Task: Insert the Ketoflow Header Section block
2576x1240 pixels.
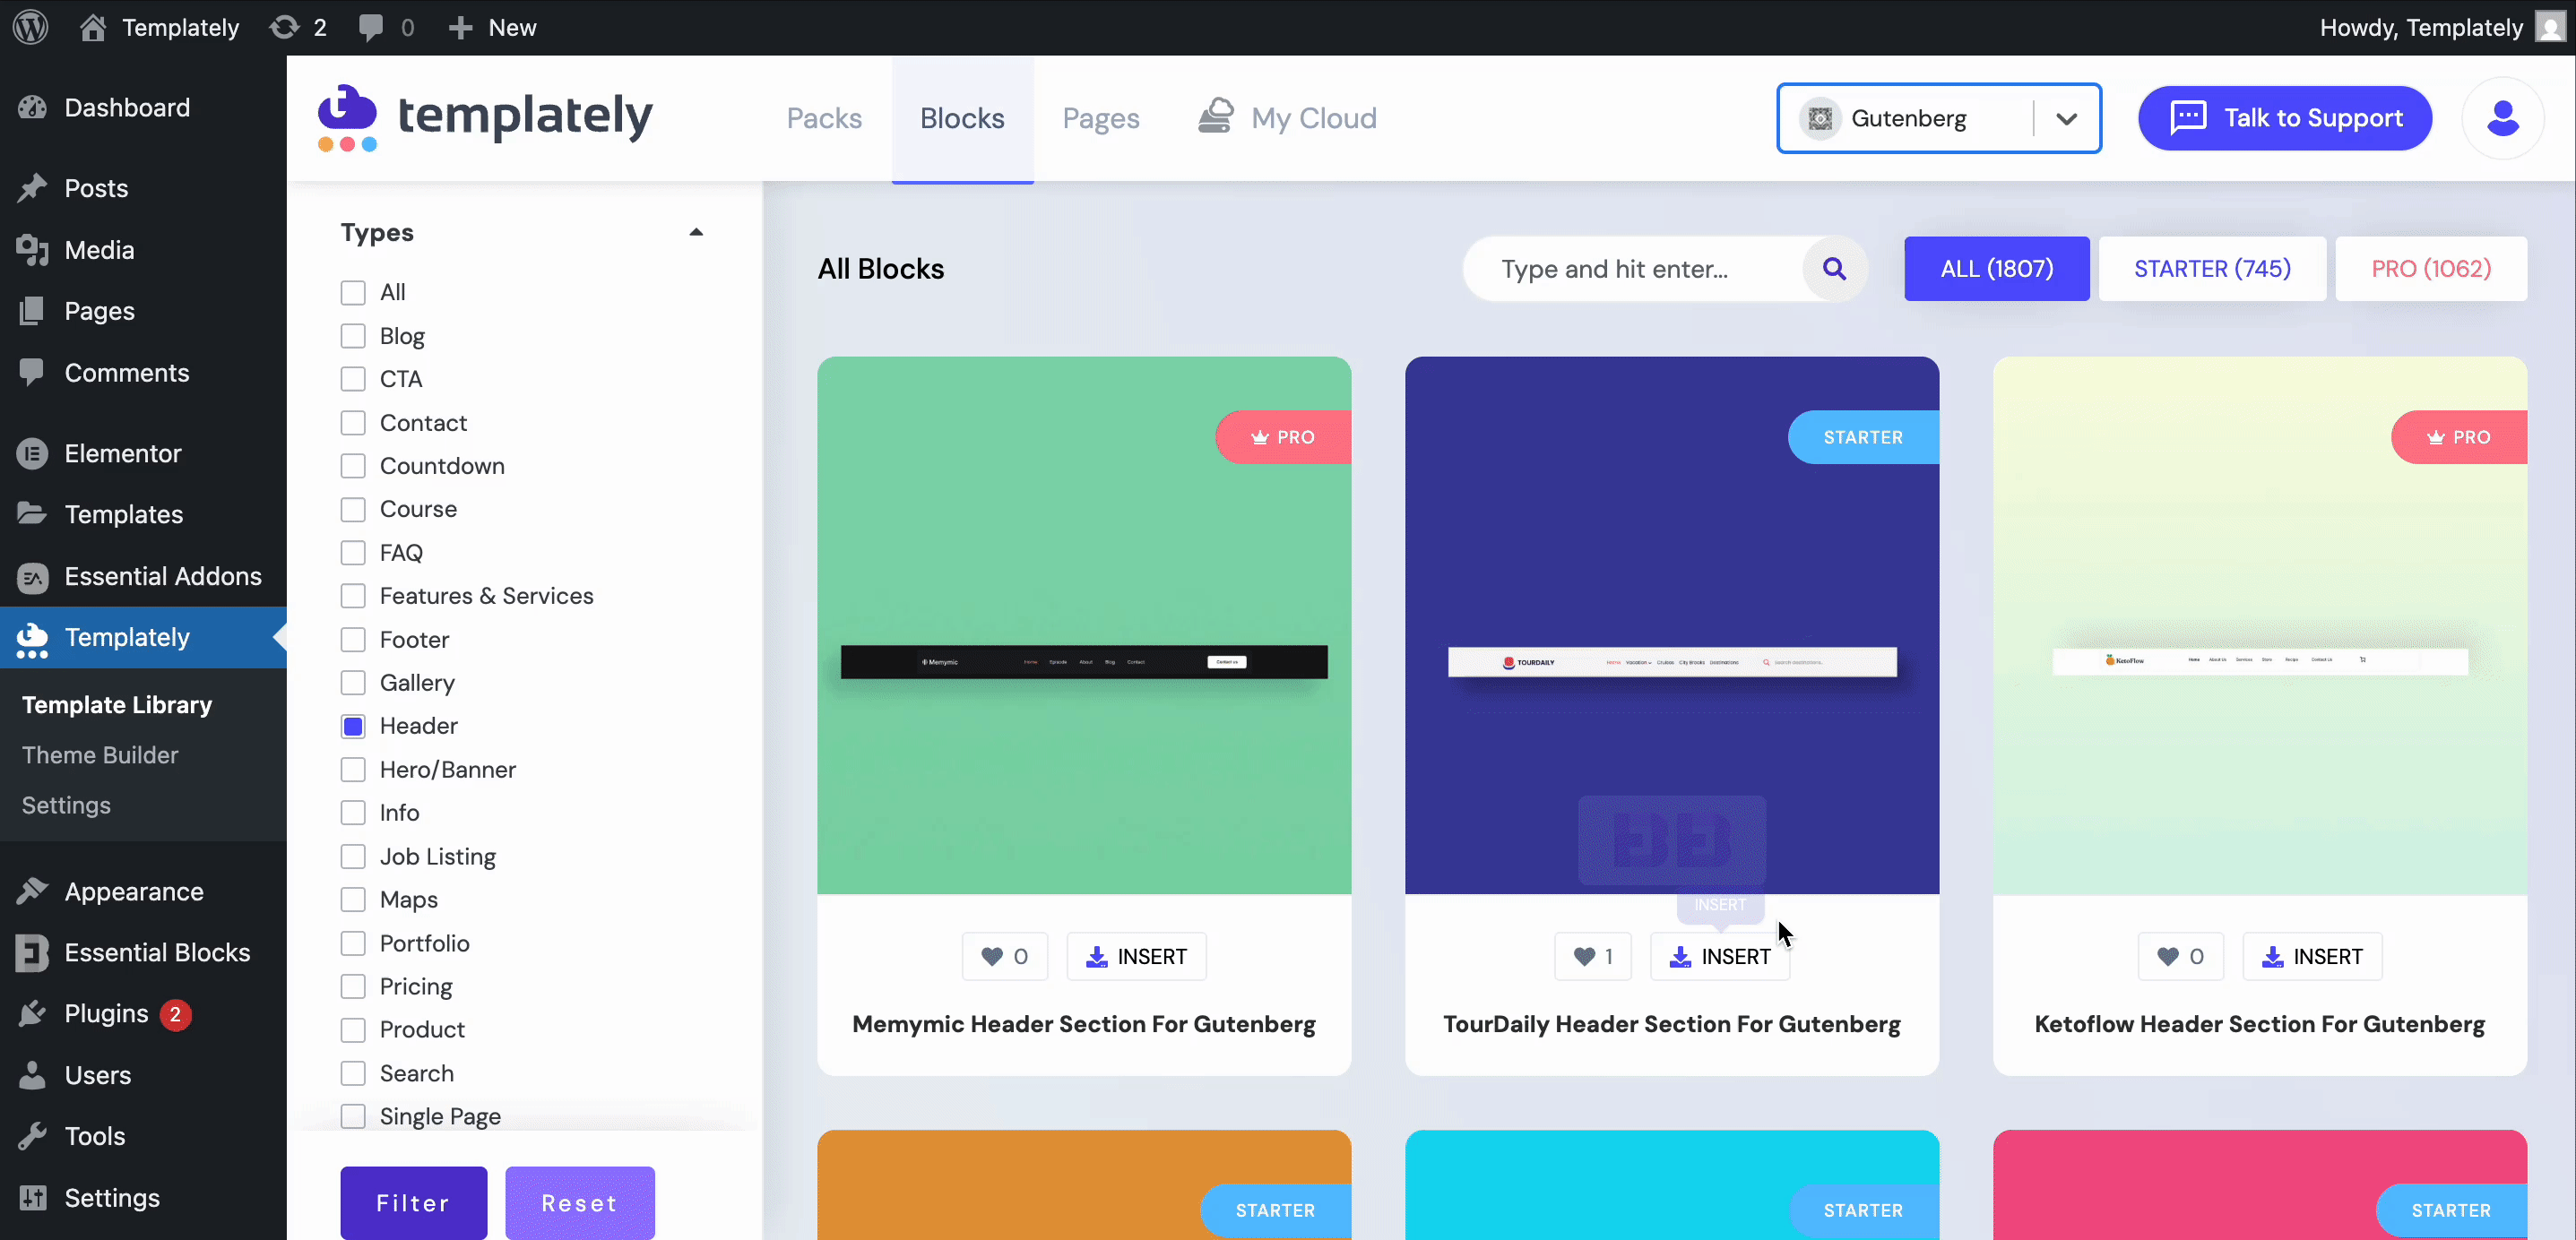Action: pyautogui.click(x=2312, y=956)
